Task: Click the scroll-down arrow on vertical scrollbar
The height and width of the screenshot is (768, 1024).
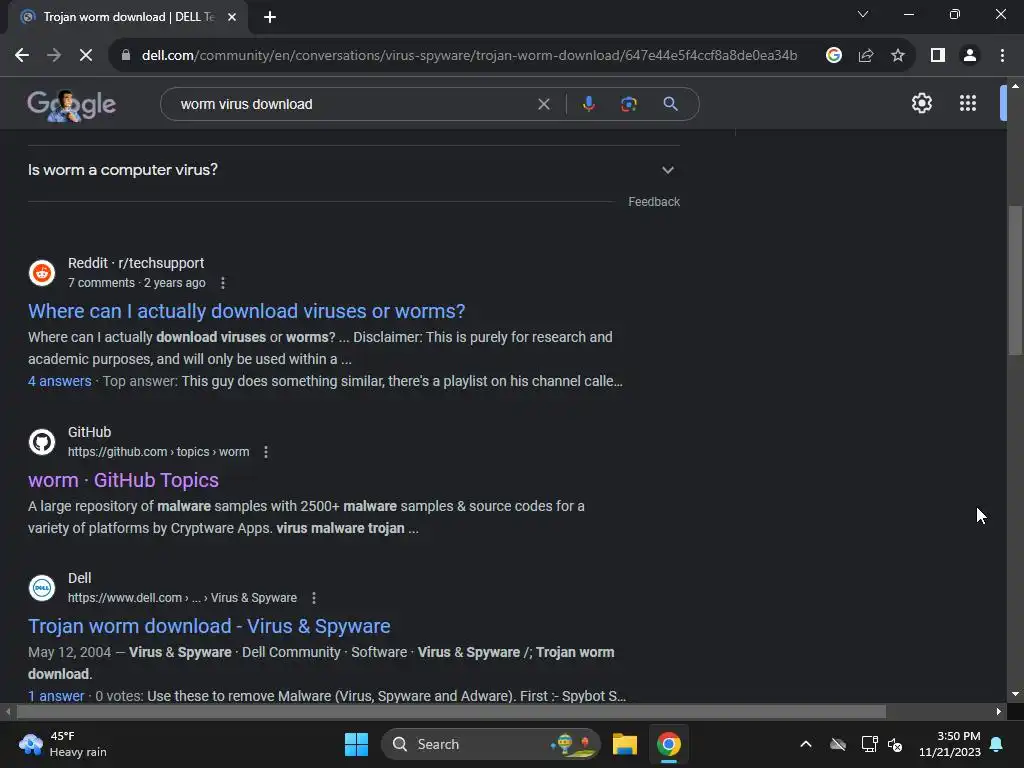Action: [x=1015, y=694]
